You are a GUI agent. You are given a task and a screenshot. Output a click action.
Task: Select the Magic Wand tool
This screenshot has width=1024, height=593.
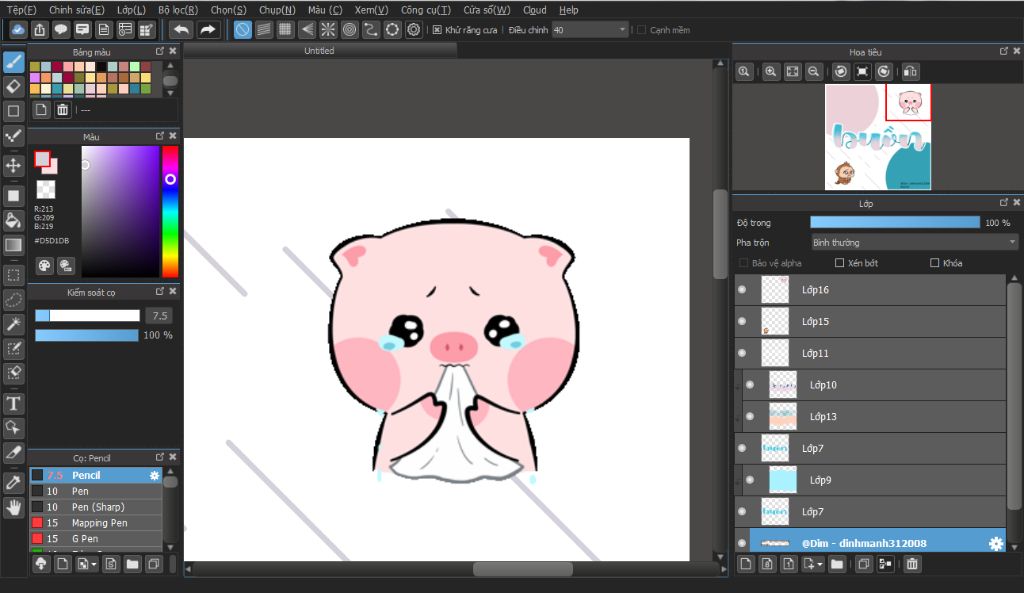[x=14, y=324]
